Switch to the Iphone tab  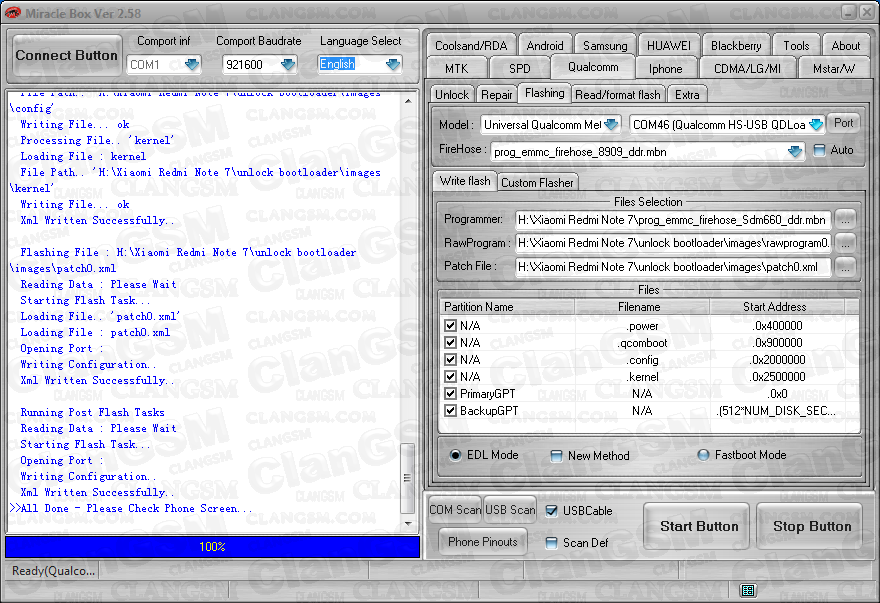pos(666,68)
